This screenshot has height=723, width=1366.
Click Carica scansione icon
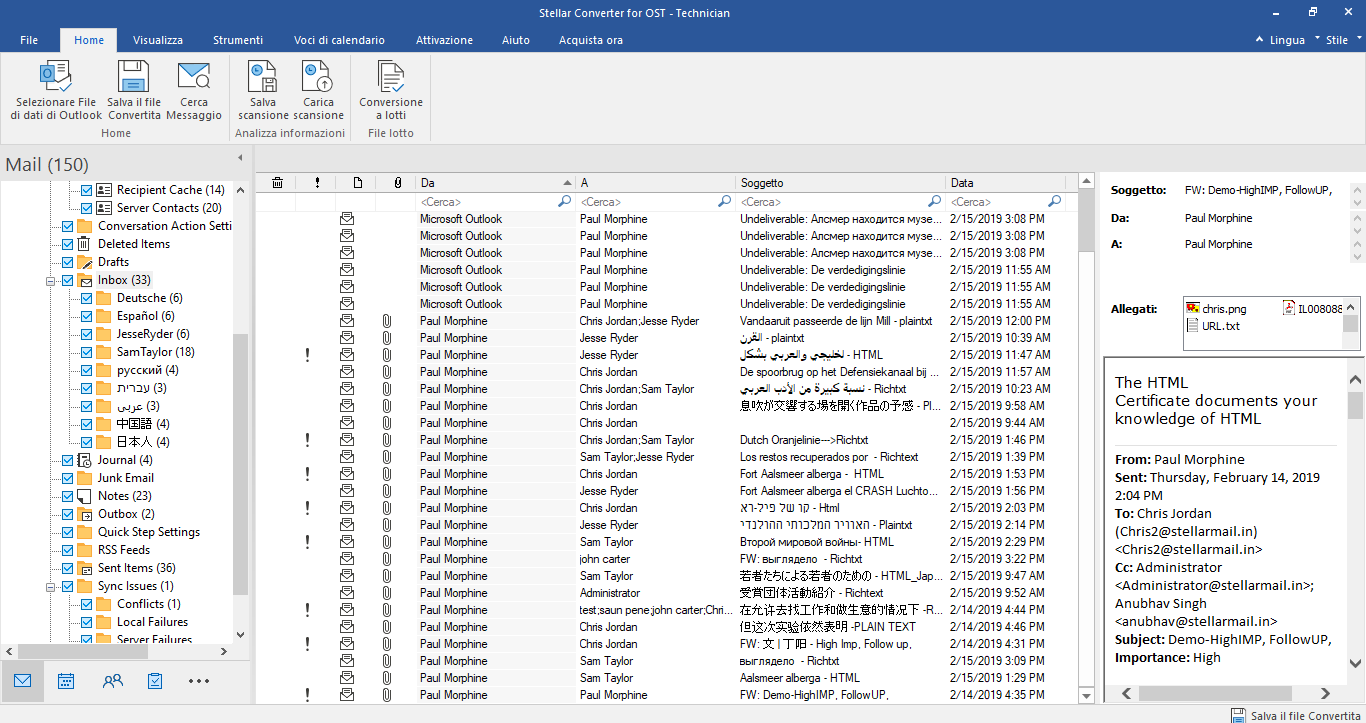tap(318, 90)
